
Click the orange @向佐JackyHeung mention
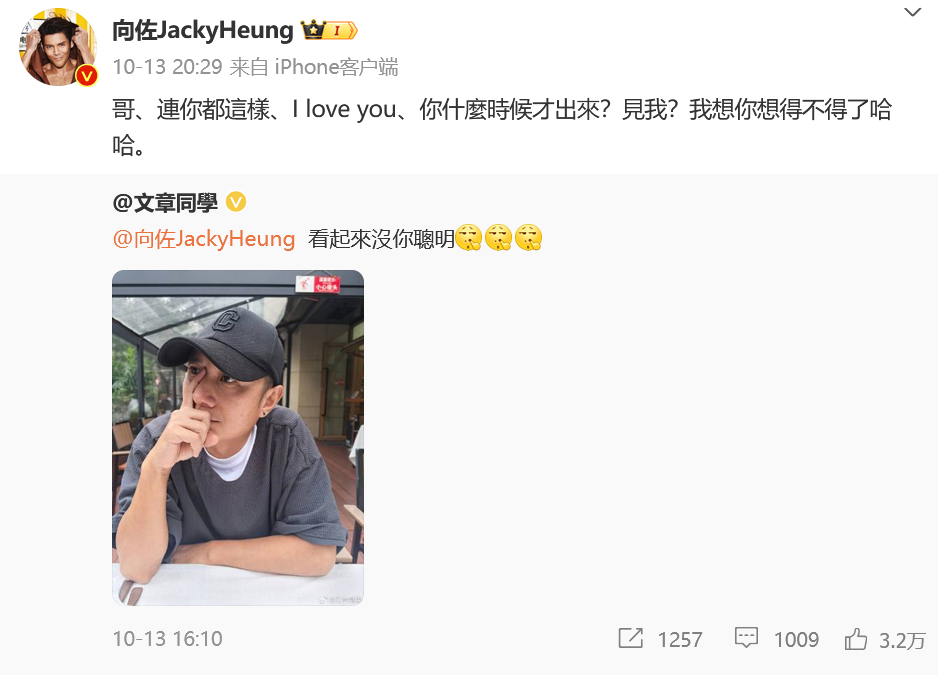[x=204, y=239]
